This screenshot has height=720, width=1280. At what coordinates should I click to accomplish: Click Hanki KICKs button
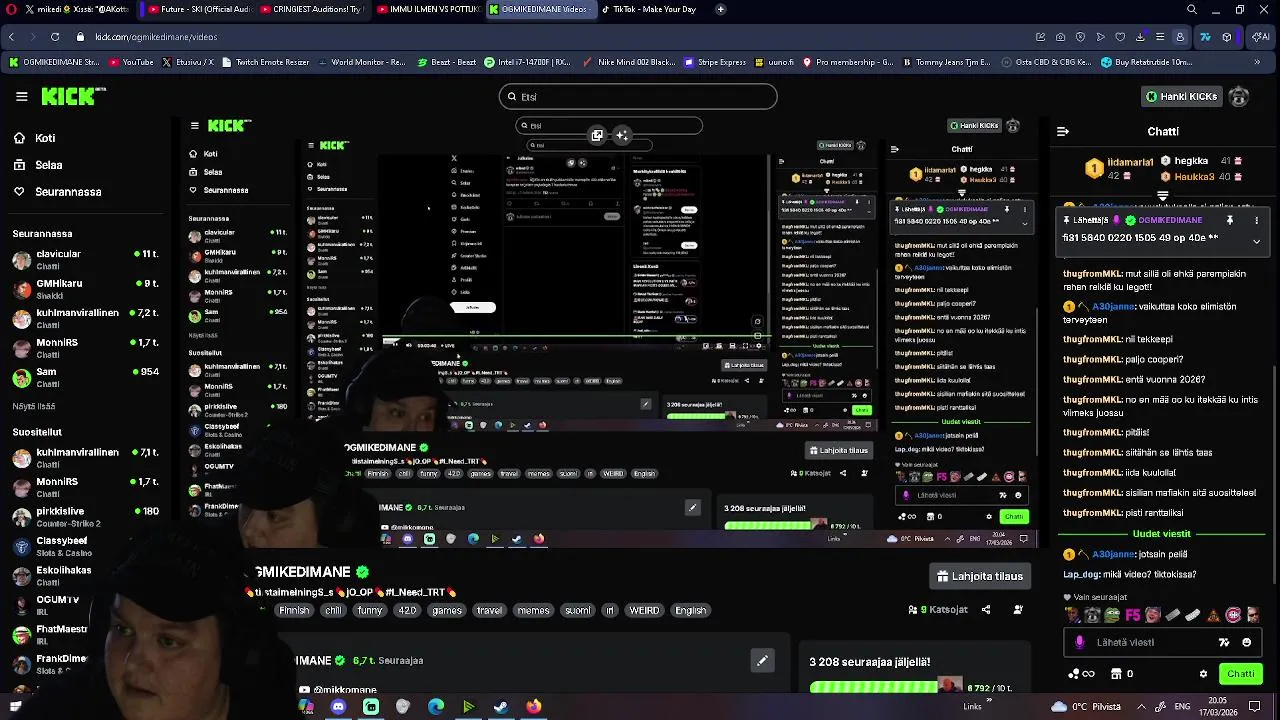coord(1181,96)
